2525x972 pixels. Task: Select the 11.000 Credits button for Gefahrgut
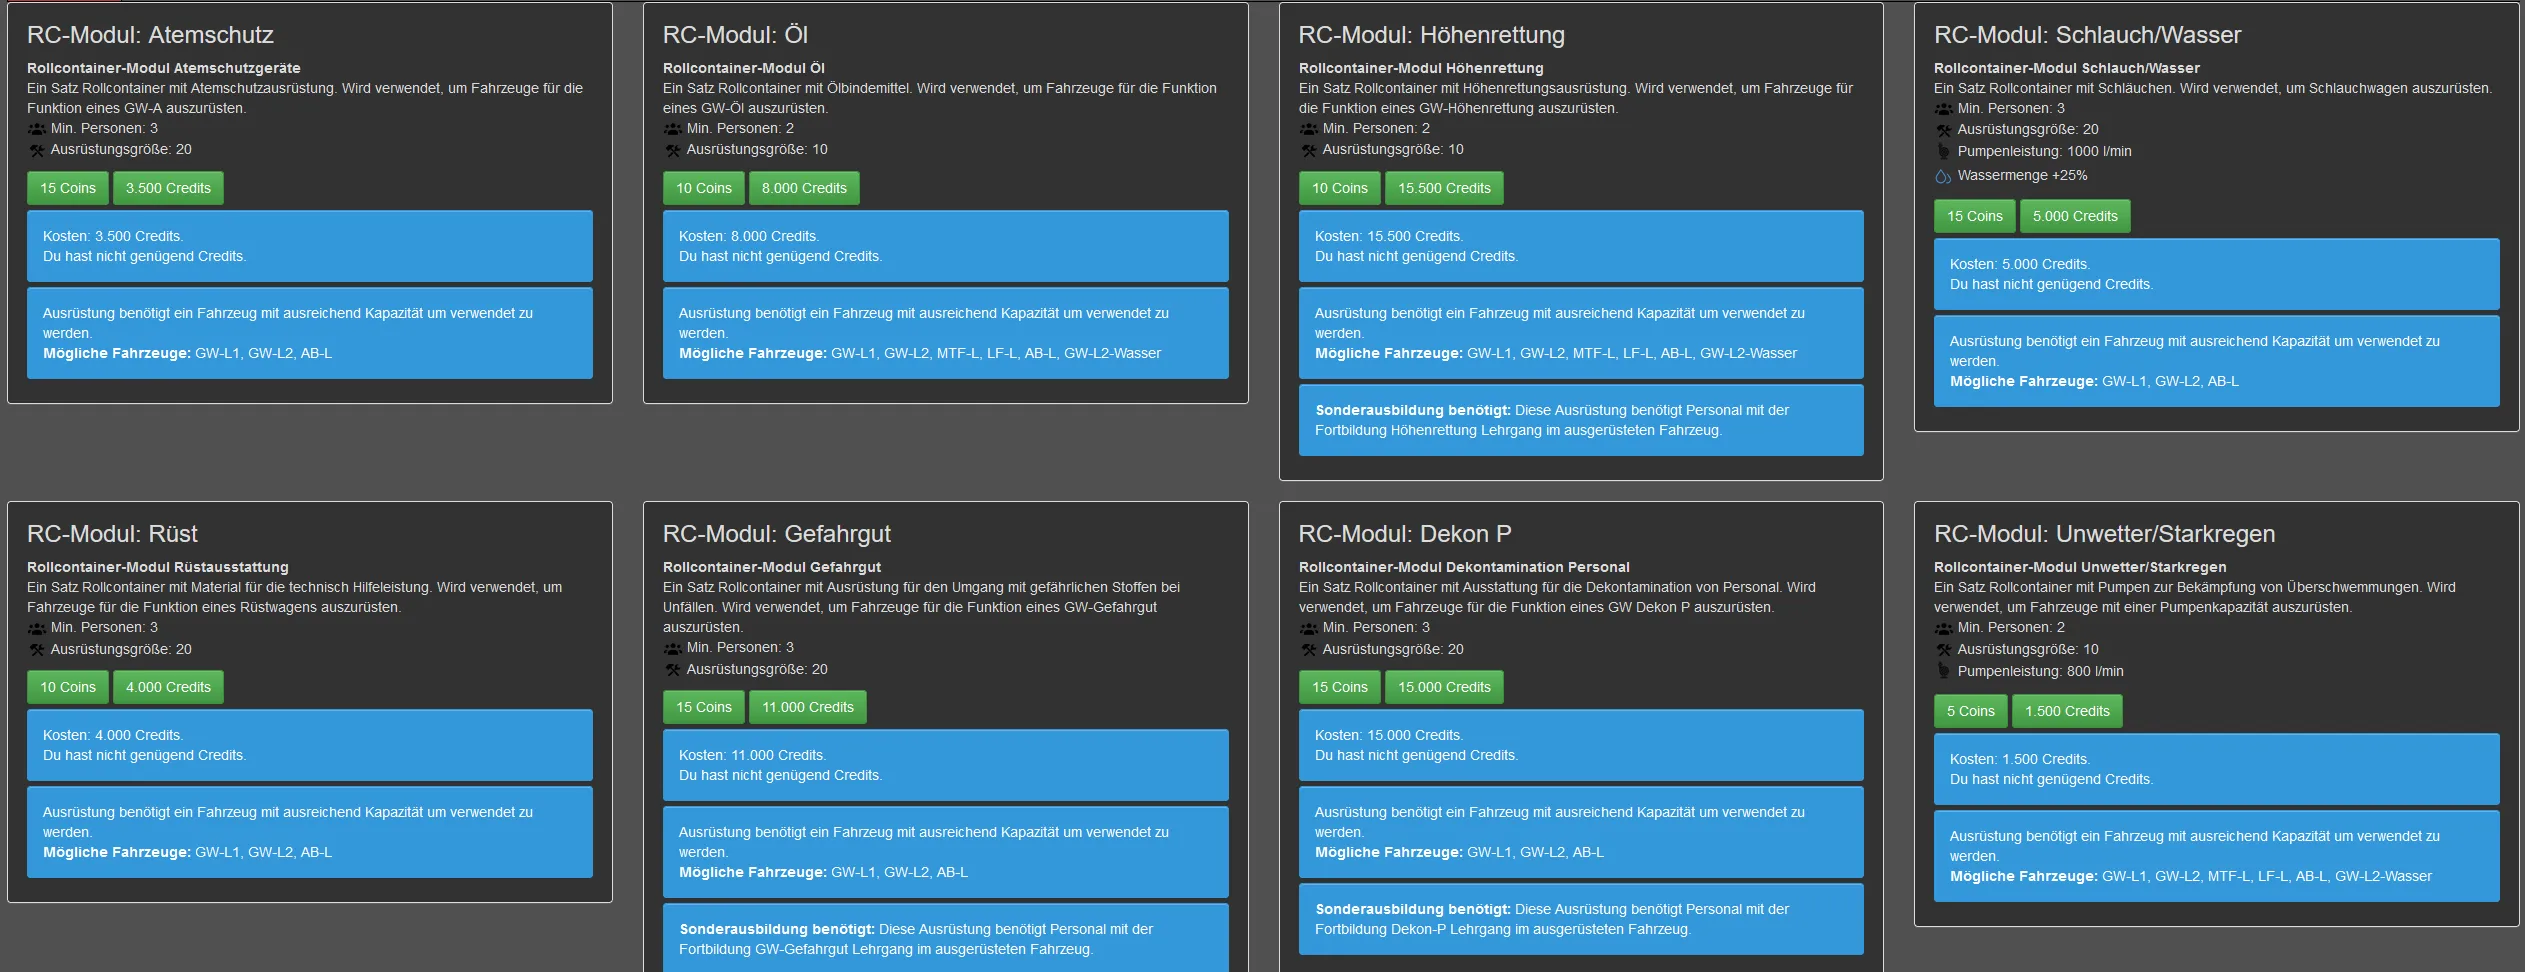click(x=807, y=707)
